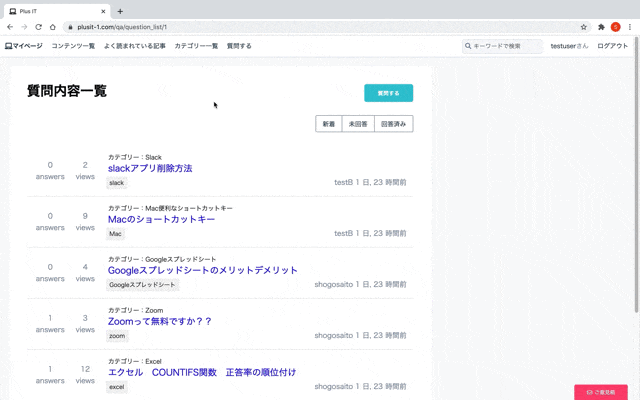Click the page vertical scrollbar
The height and width of the screenshot is (400, 640).
(636, 176)
